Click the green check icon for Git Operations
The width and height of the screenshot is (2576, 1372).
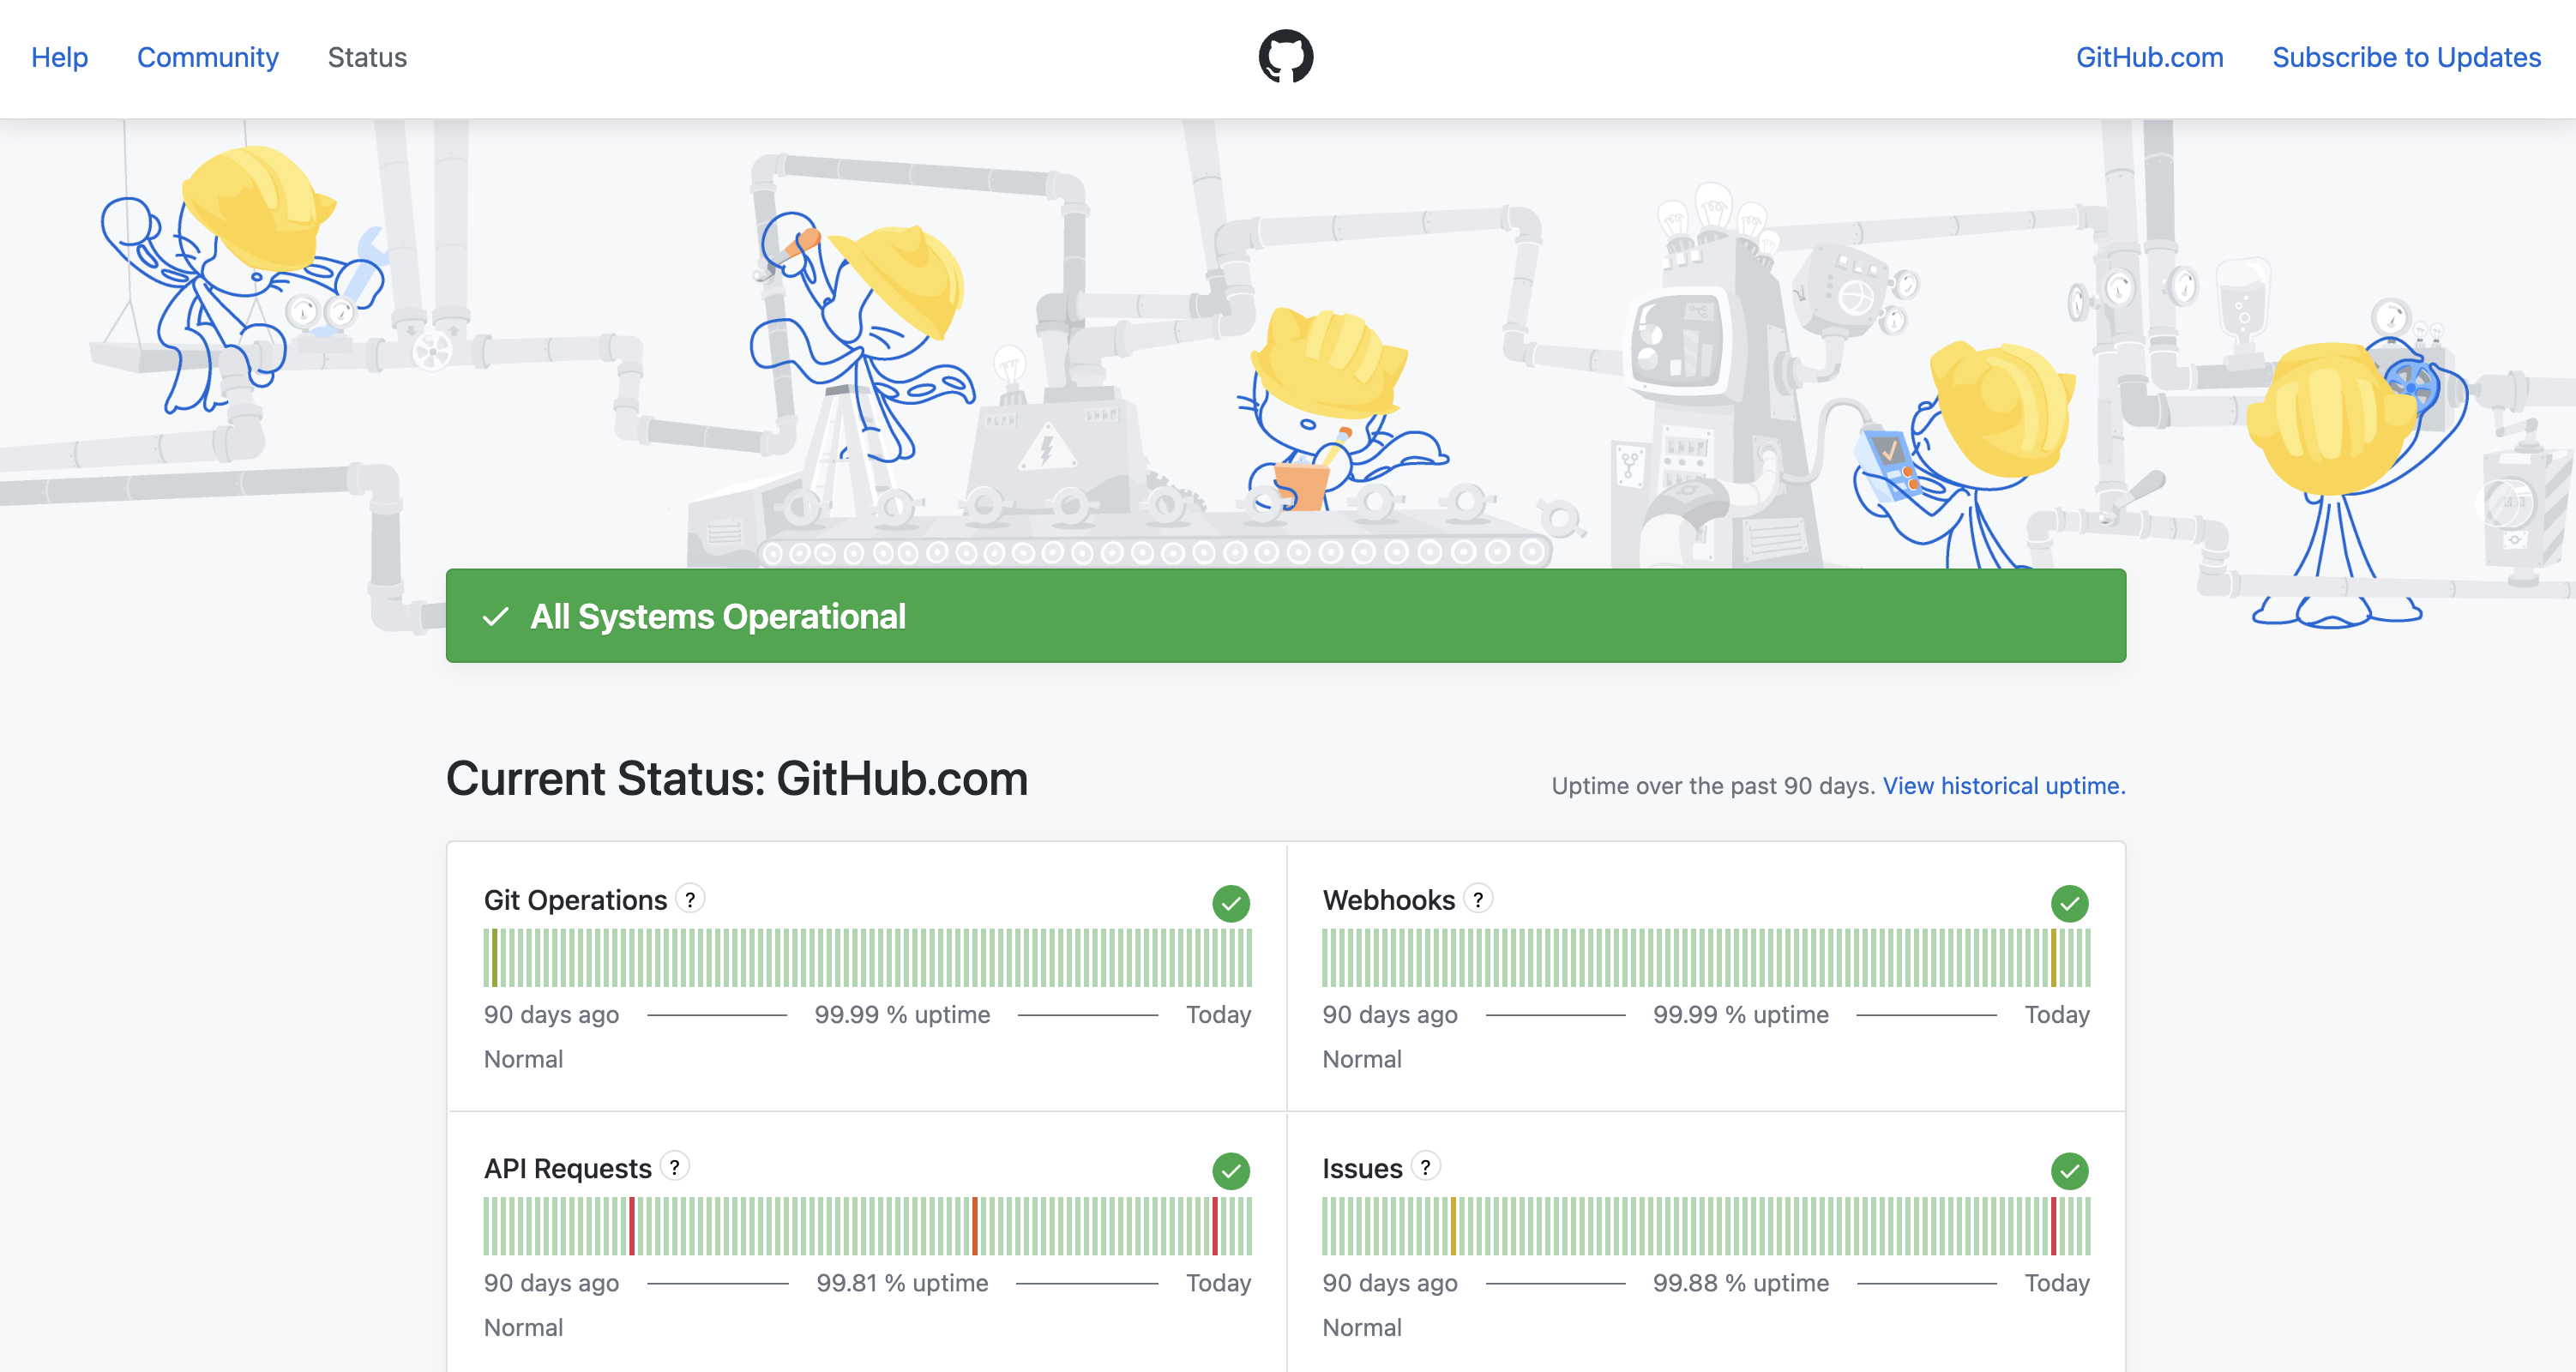(x=1231, y=904)
